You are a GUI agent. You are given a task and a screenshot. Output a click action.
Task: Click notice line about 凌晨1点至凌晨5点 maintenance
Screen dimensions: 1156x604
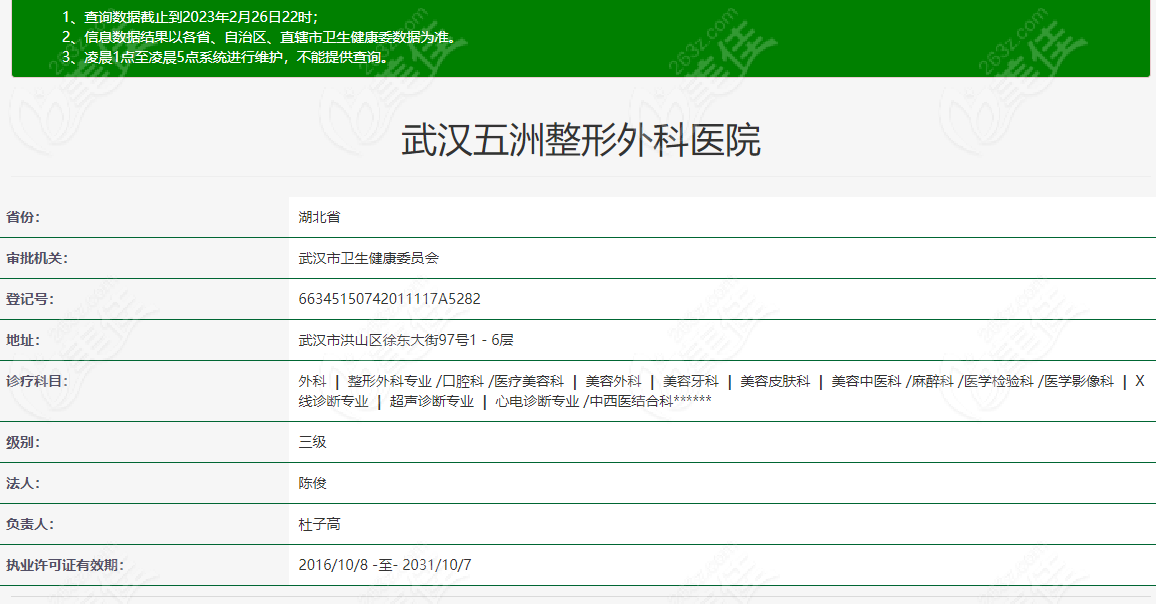[x=226, y=57]
